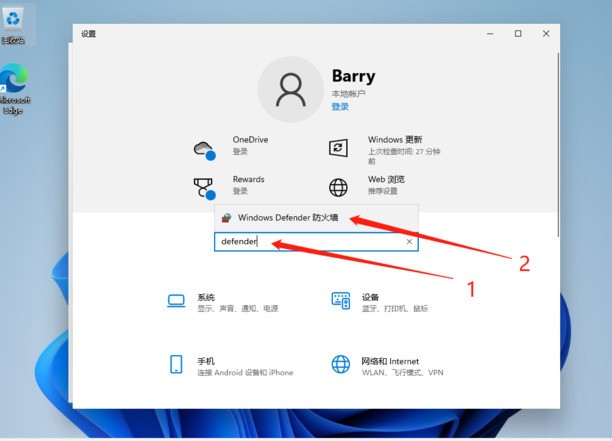Click the WLAN、飞行模式、VPN description
Screen dimensions: 612x441
pos(403,373)
